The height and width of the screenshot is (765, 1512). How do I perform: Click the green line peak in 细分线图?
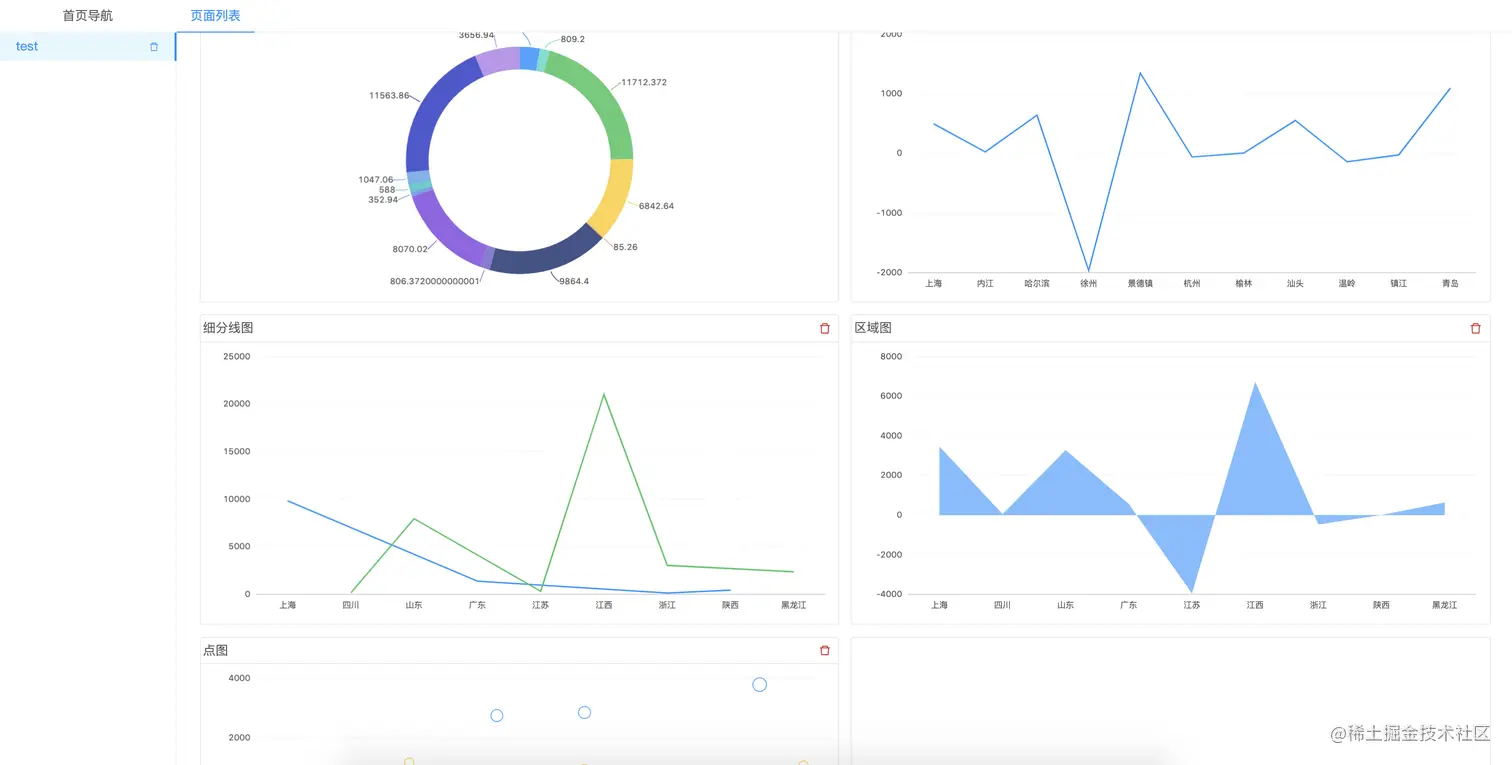pyautogui.click(x=604, y=394)
